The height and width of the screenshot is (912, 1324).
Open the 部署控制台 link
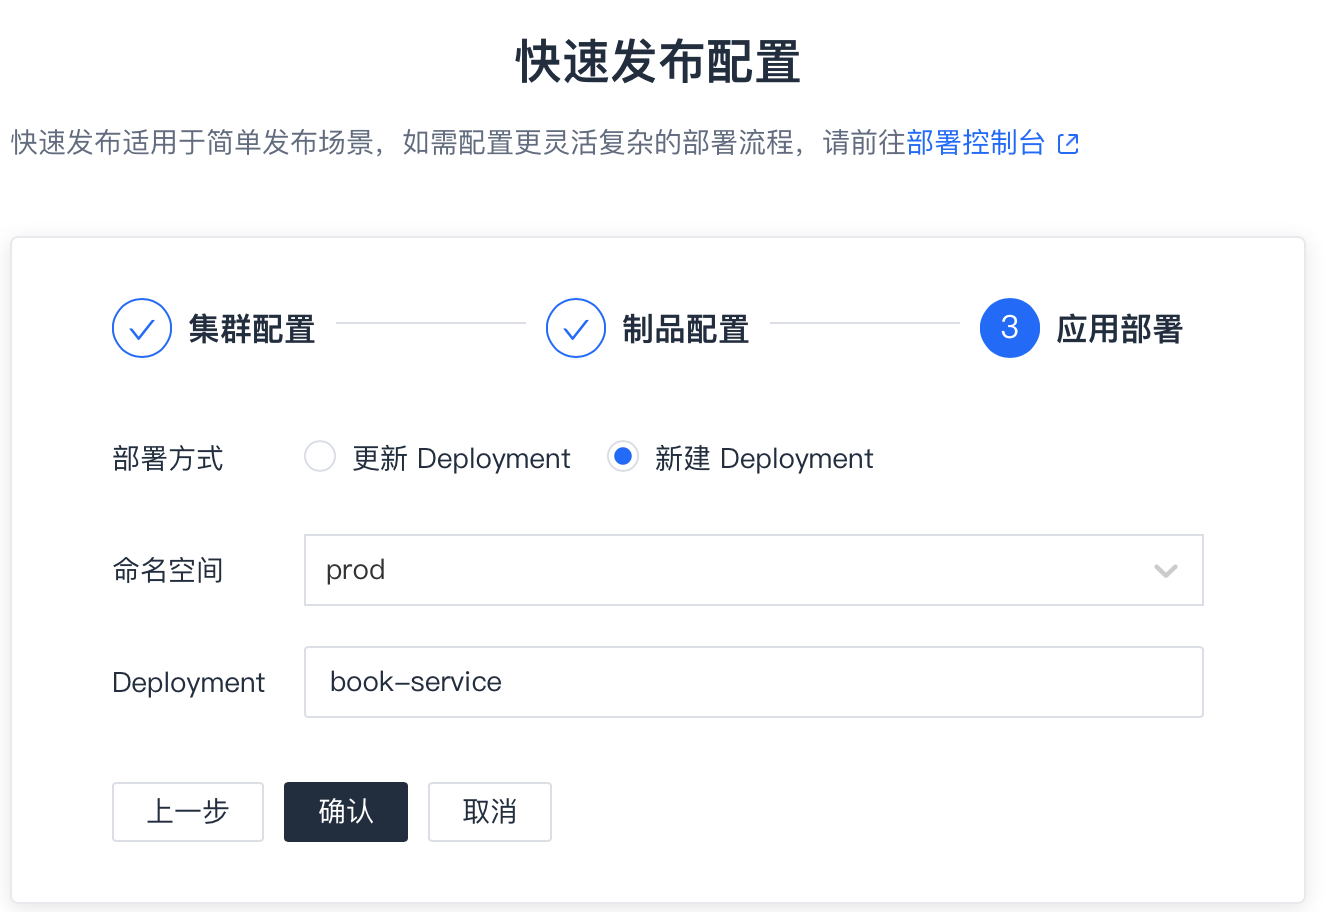click(x=976, y=143)
